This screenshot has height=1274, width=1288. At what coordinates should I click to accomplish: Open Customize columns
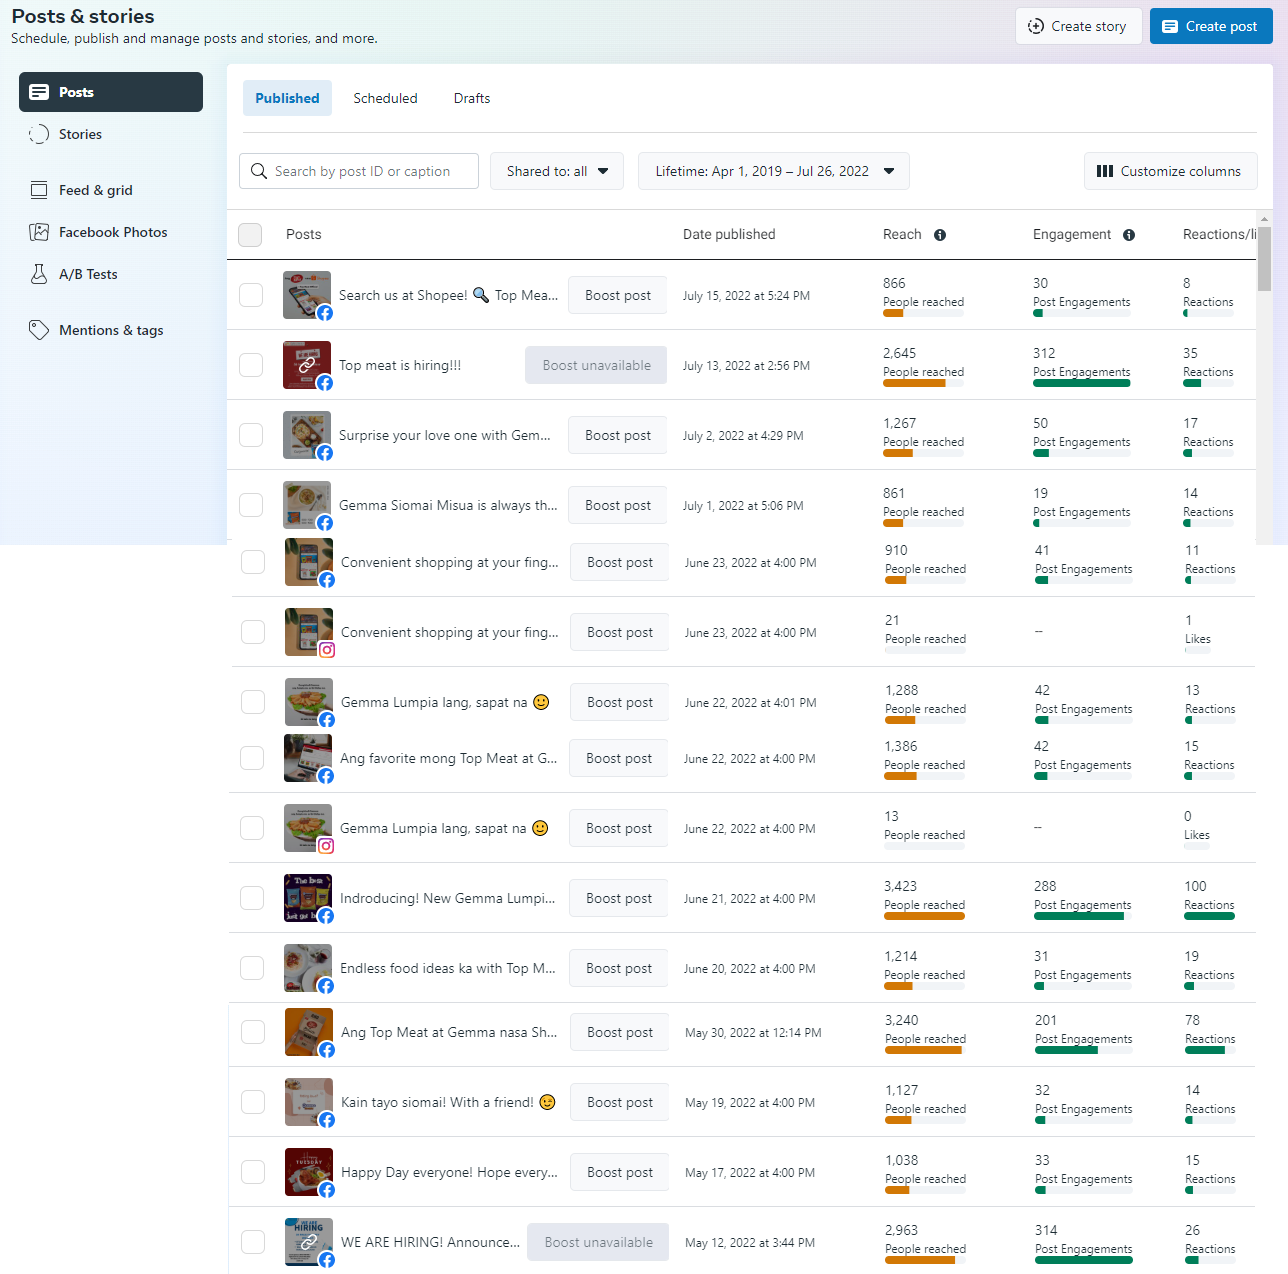point(1170,171)
